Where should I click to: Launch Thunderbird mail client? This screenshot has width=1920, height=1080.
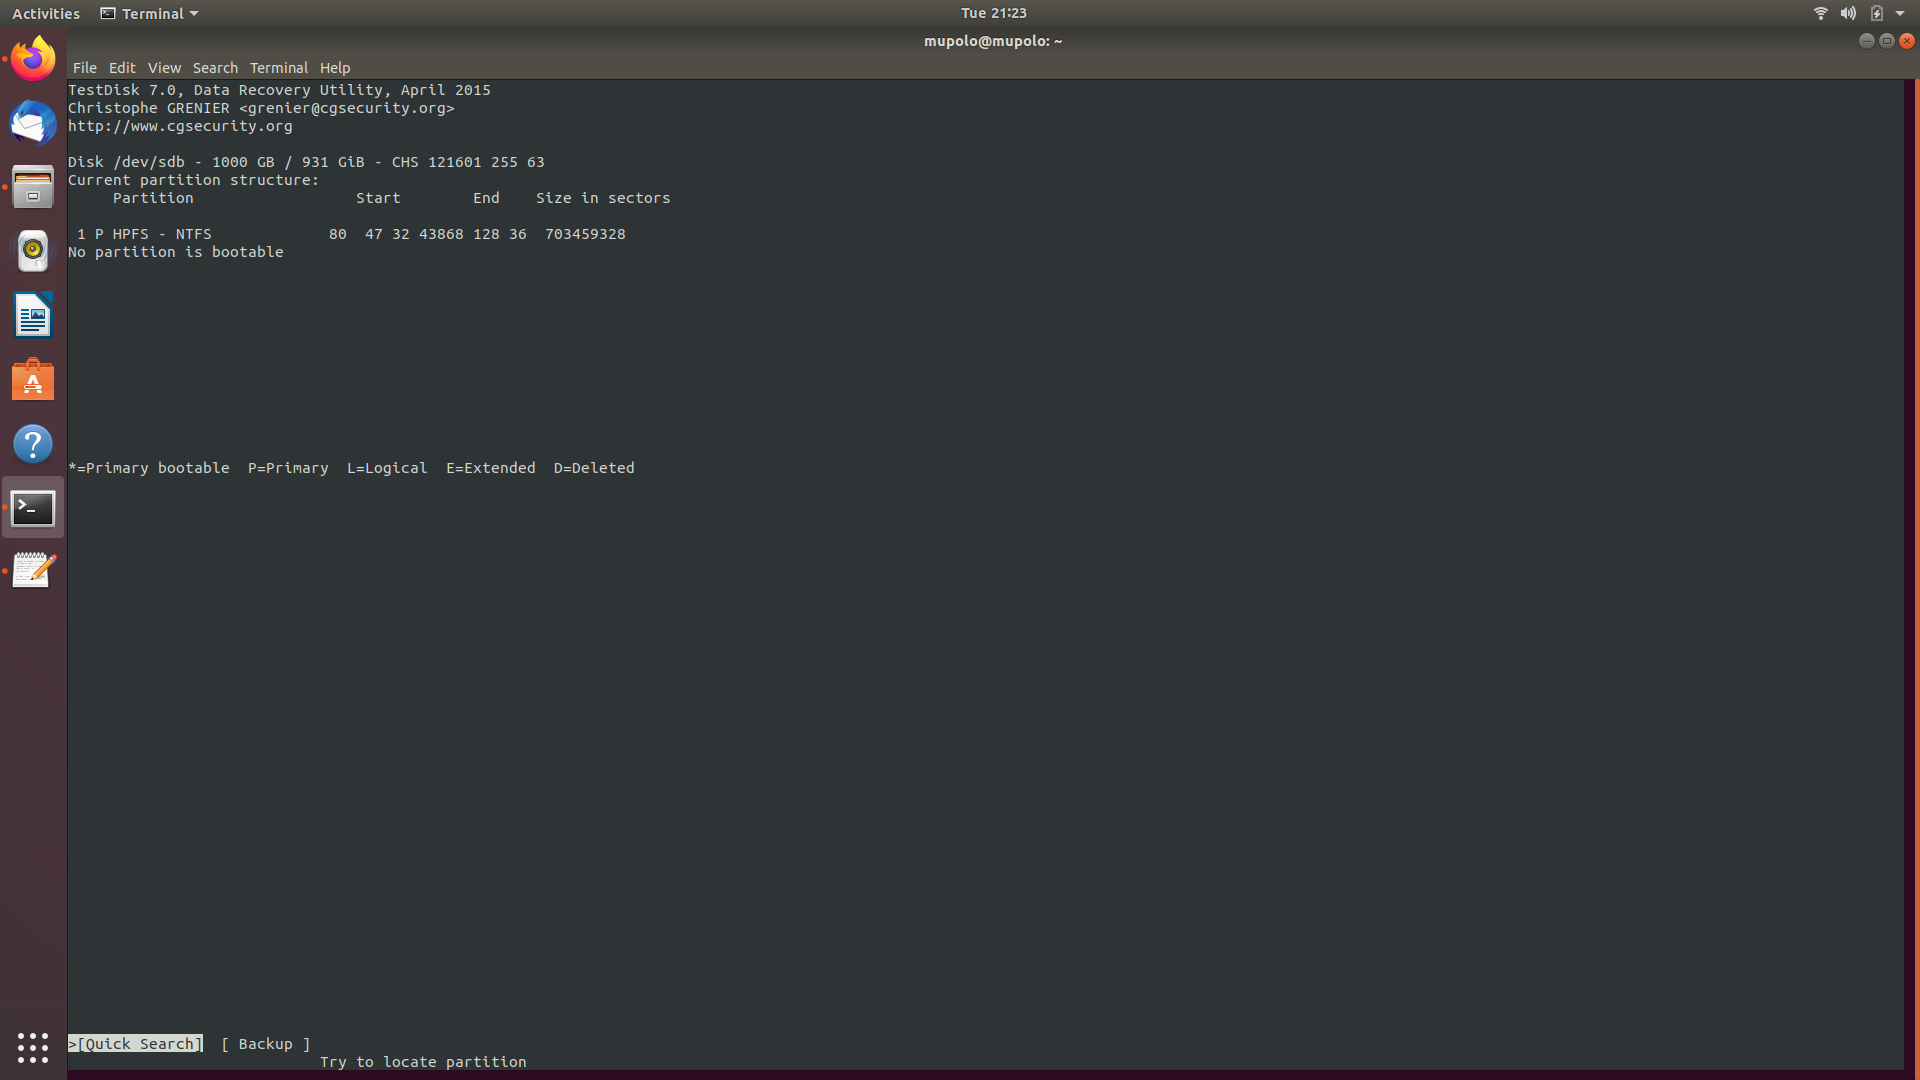coord(33,123)
